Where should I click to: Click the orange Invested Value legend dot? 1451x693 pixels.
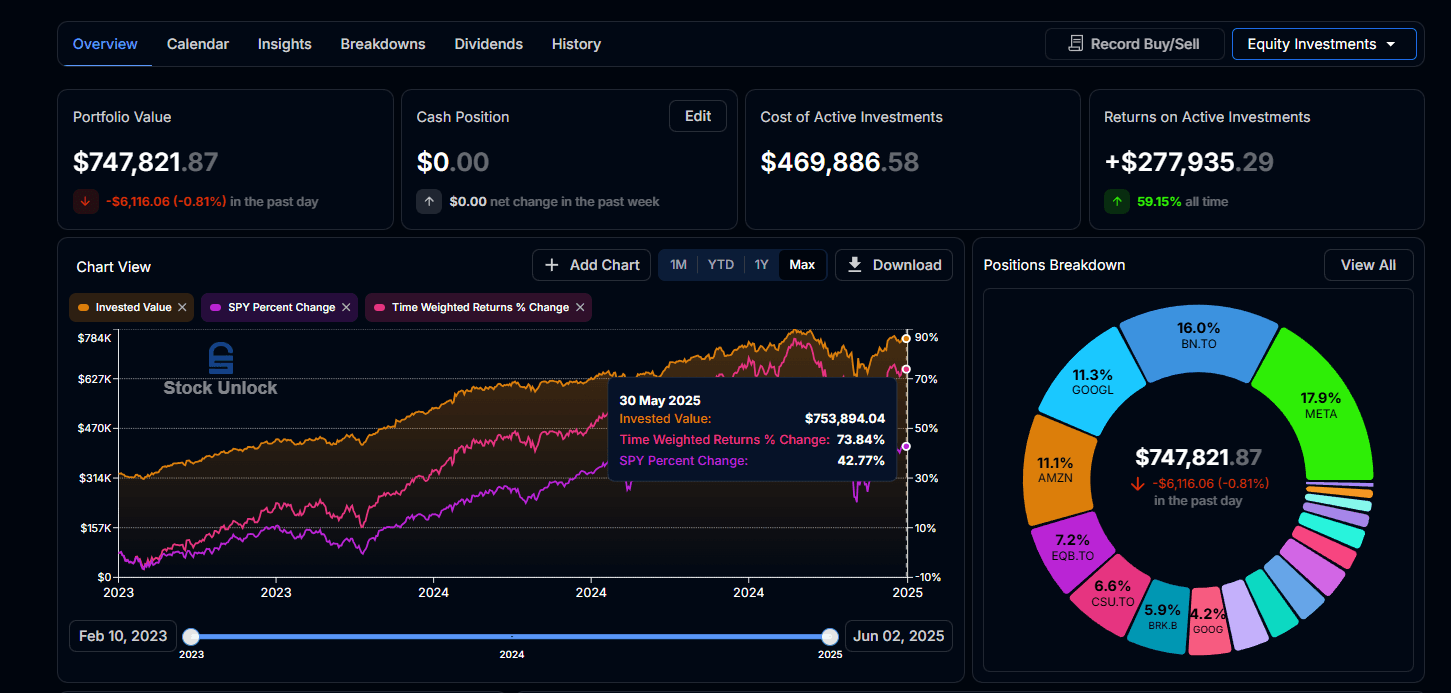83,308
